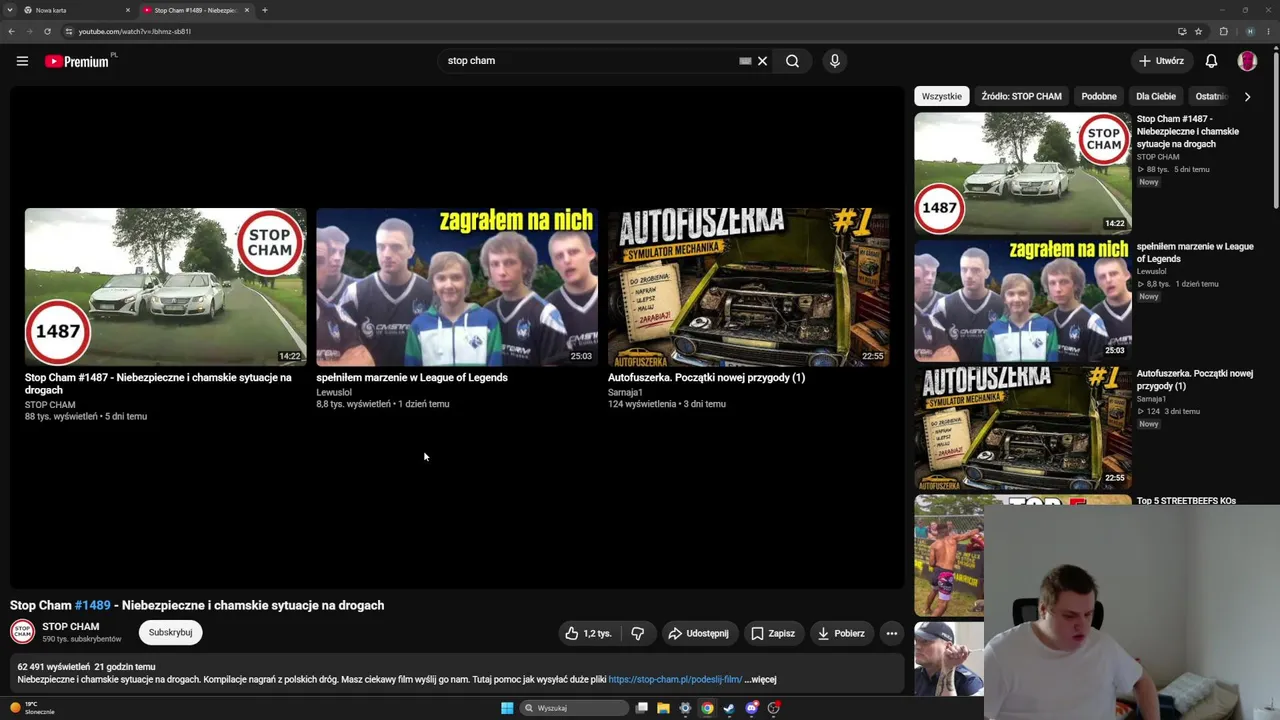Open Chrome profile avatar in toolbar
The height and width of the screenshot is (720, 1280).
pyautogui.click(x=1250, y=31)
